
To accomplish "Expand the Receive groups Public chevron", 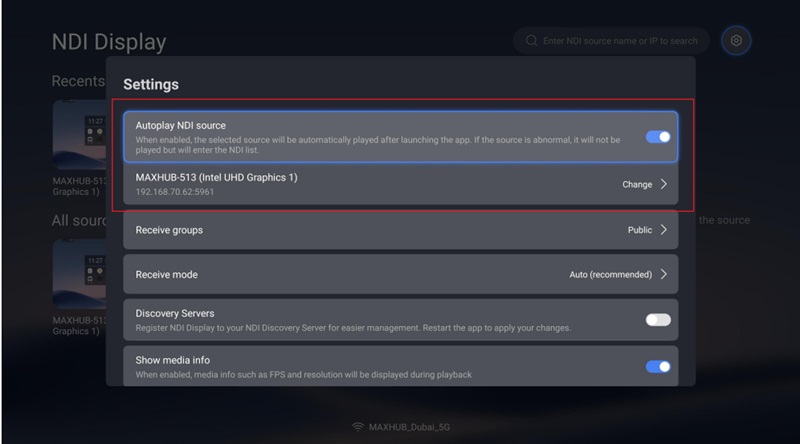I will pyautogui.click(x=664, y=230).
